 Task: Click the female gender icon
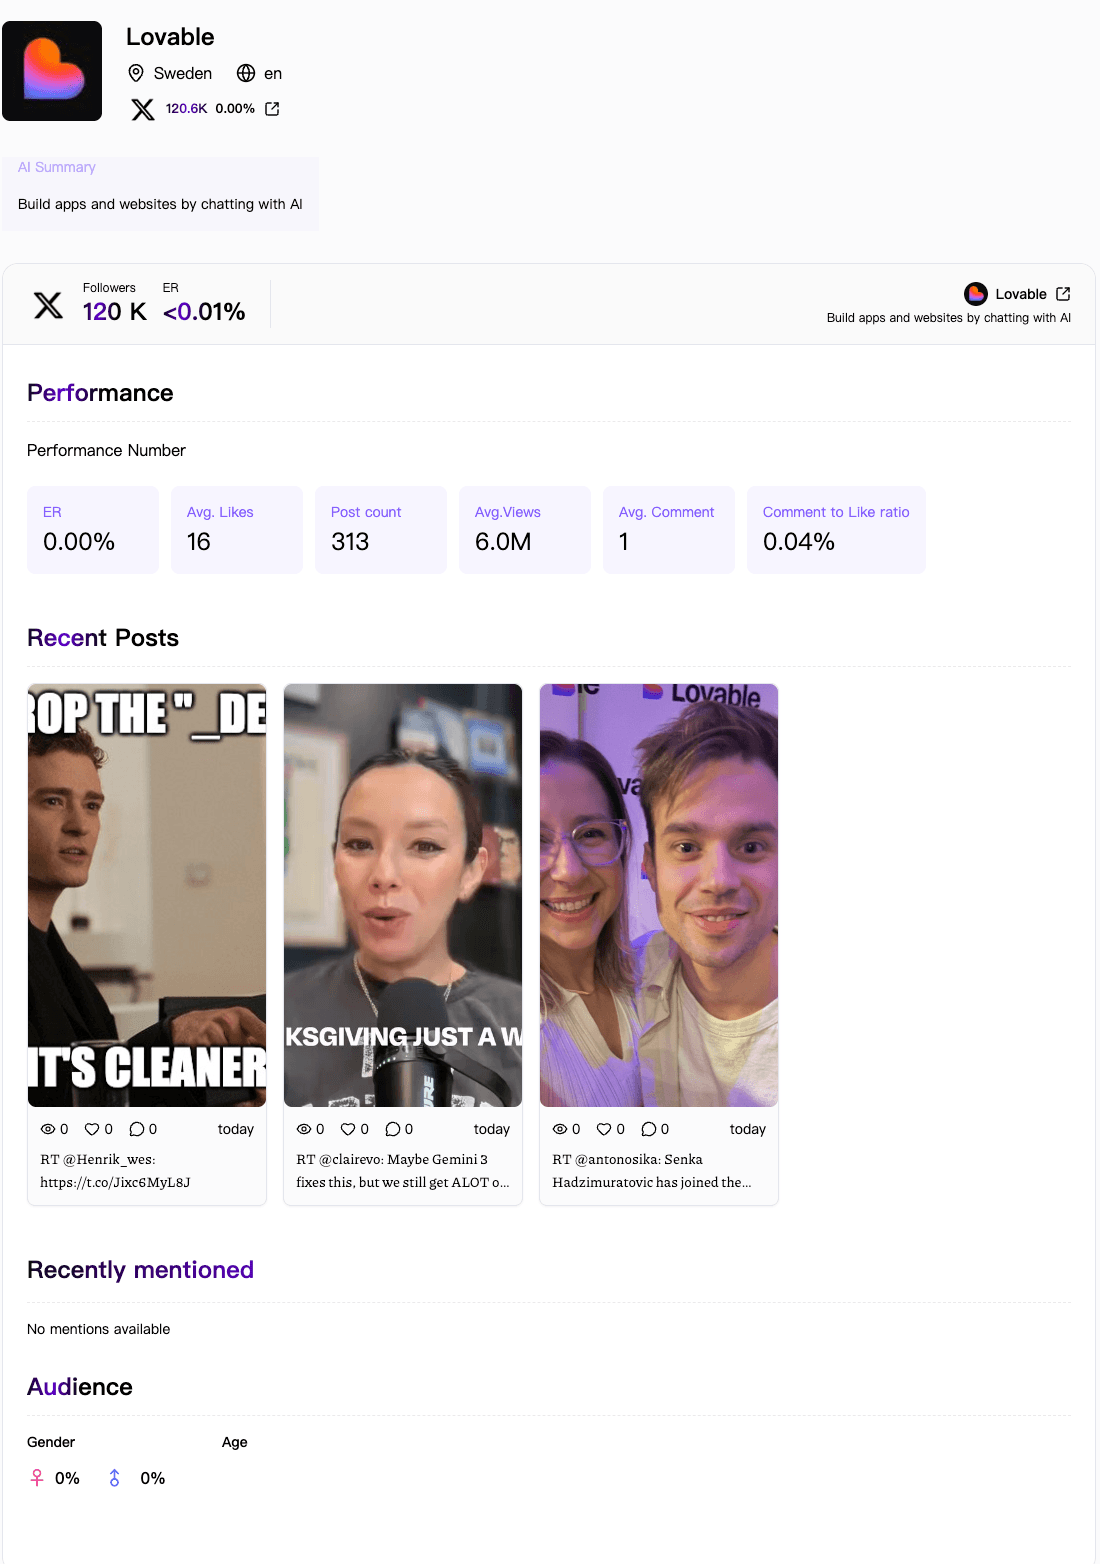tap(37, 1478)
